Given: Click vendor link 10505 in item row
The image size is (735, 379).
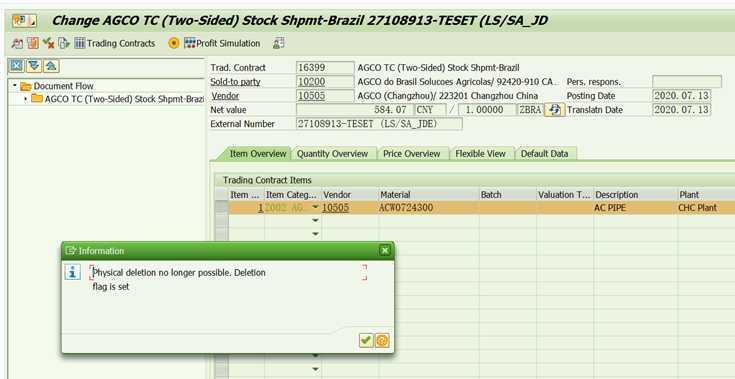Looking at the screenshot, I should [x=336, y=208].
